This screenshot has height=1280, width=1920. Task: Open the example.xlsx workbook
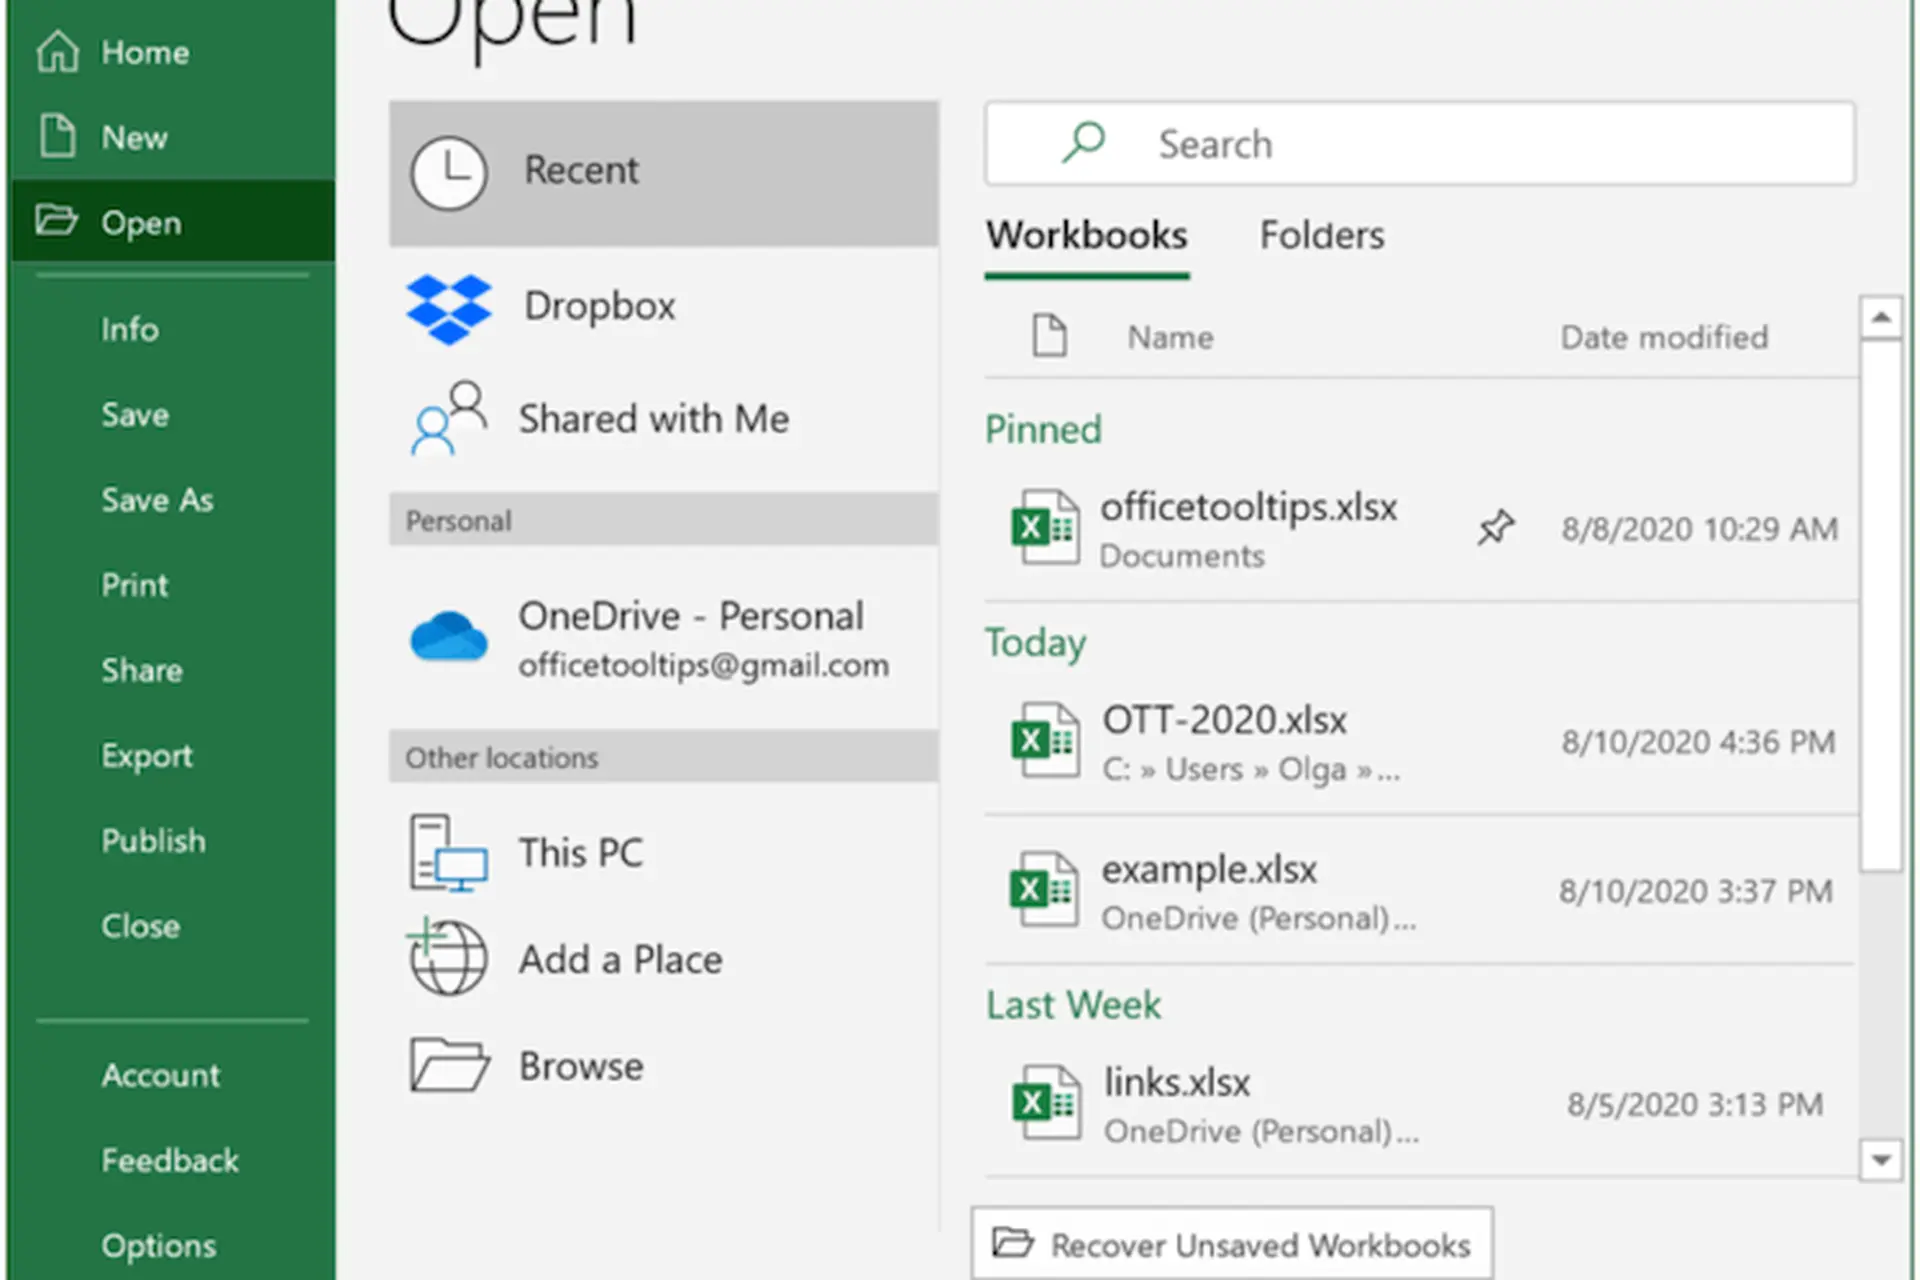(x=1208, y=870)
